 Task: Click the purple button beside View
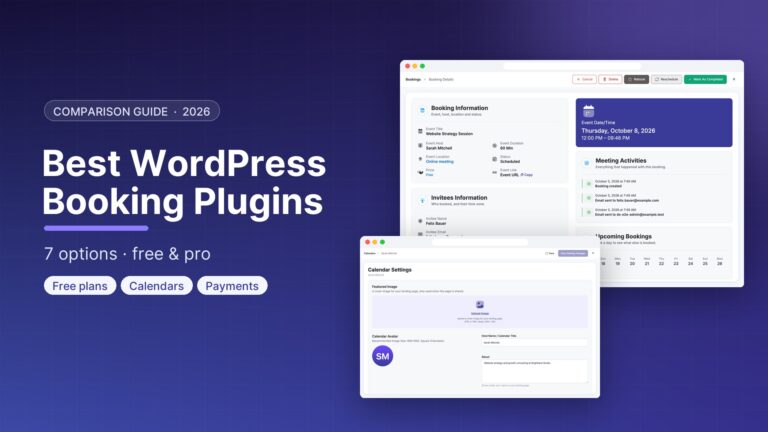point(573,253)
